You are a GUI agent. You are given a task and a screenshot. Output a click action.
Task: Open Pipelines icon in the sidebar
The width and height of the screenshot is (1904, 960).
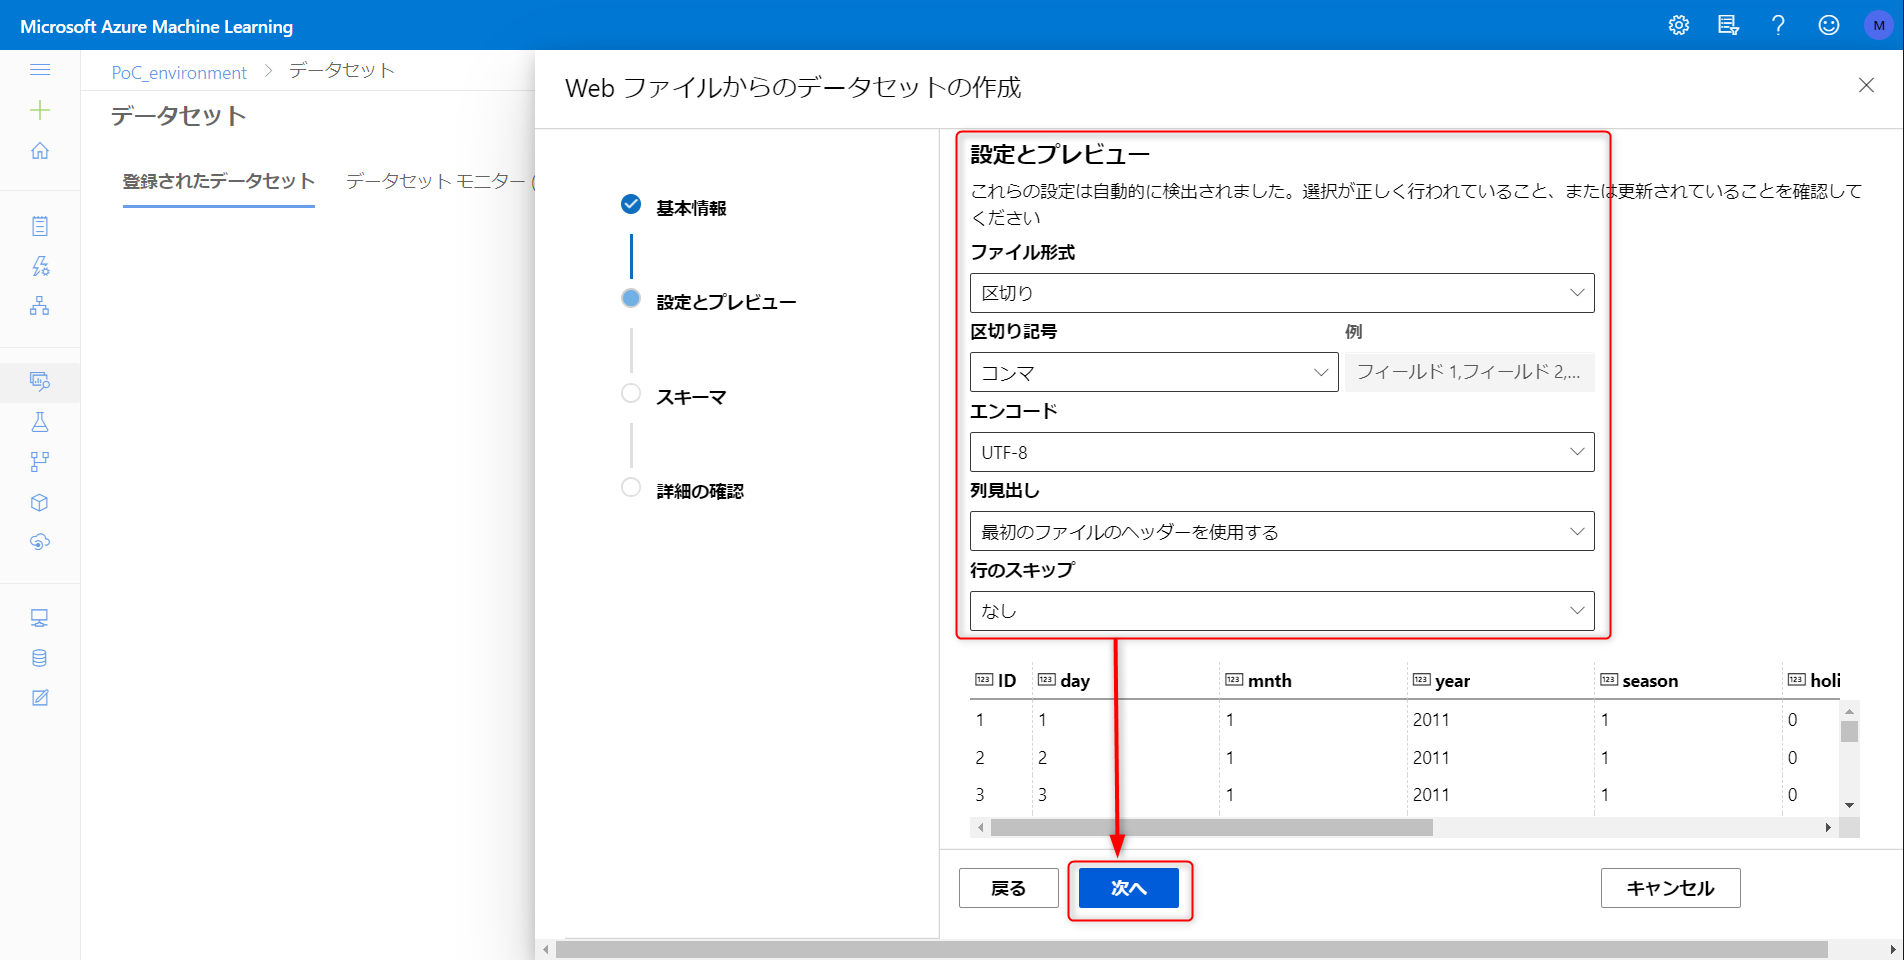tap(40, 462)
